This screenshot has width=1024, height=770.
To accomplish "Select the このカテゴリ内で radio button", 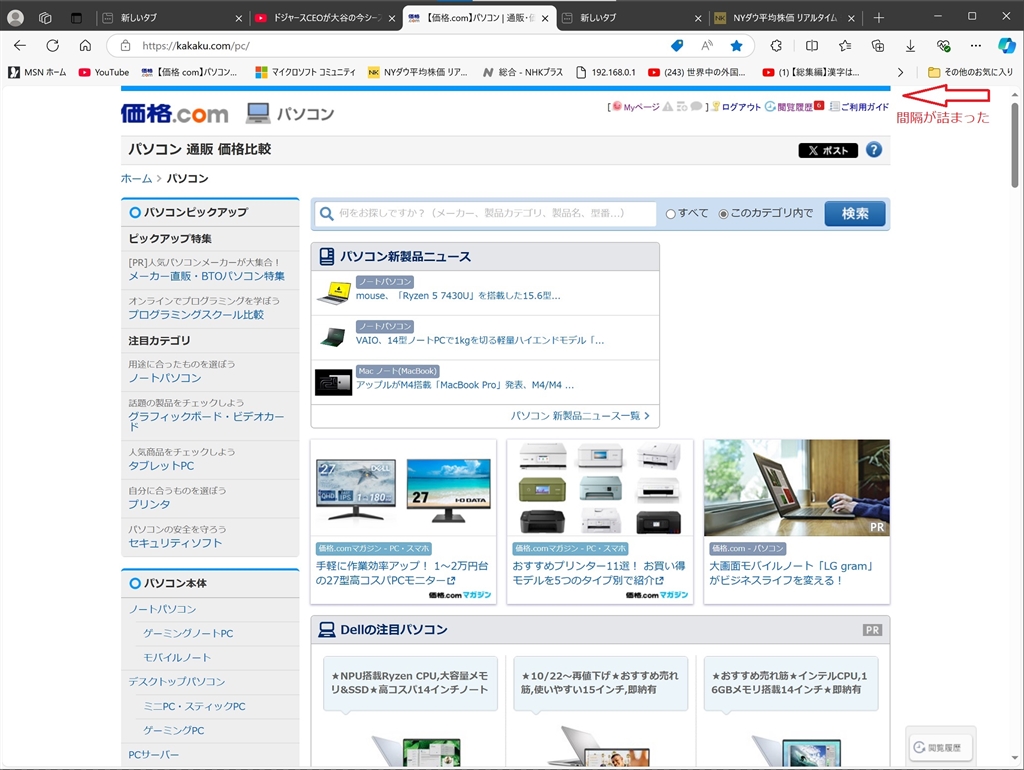I will pos(723,214).
